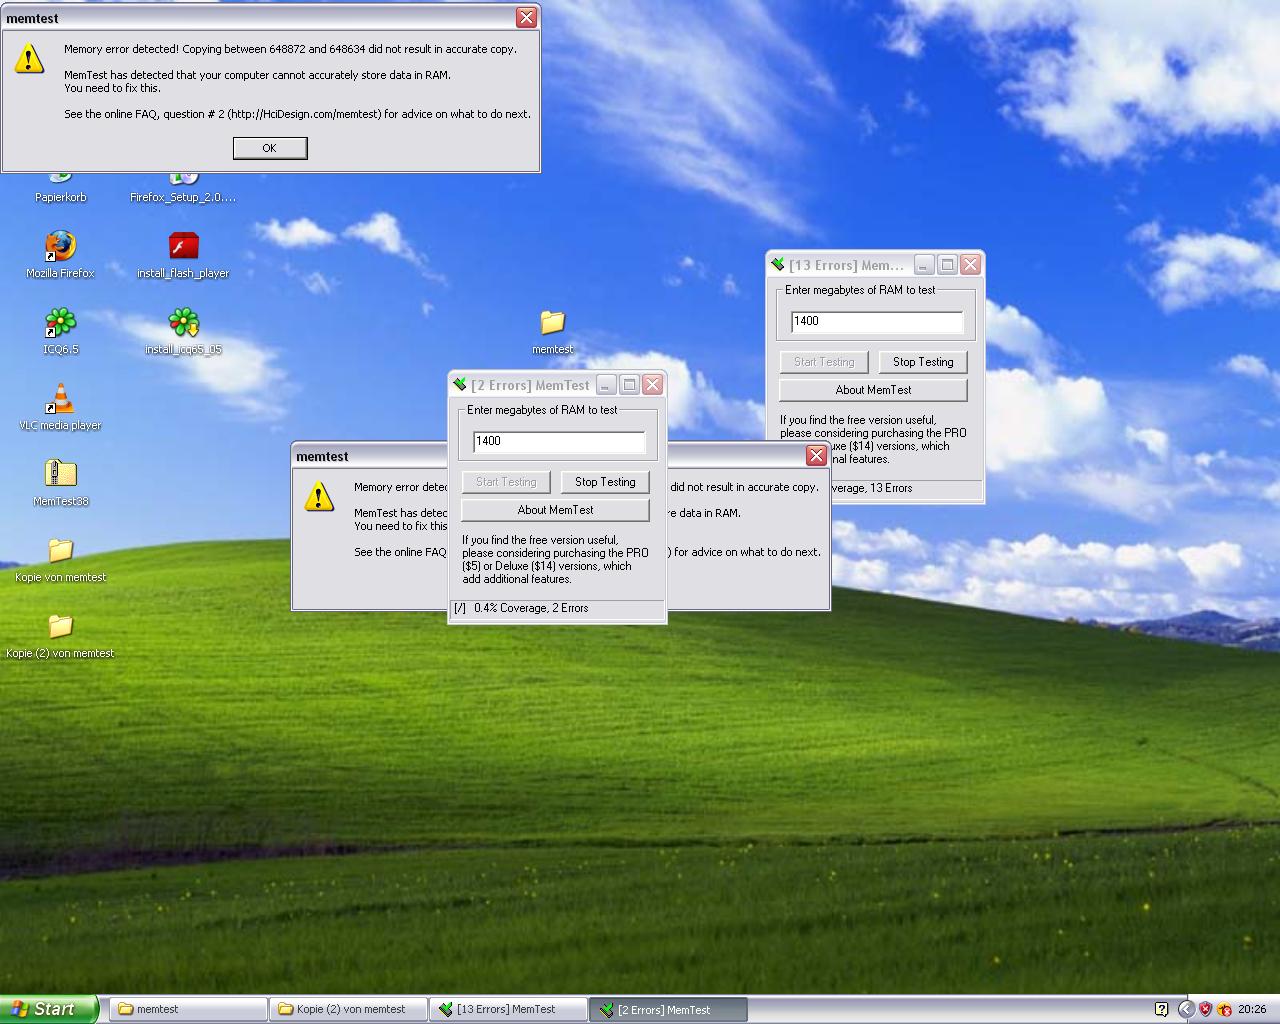Viewport: 1280px width, 1024px height.
Task: Open About MemTest in the [2 Errors] window
Action: (x=555, y=510)
